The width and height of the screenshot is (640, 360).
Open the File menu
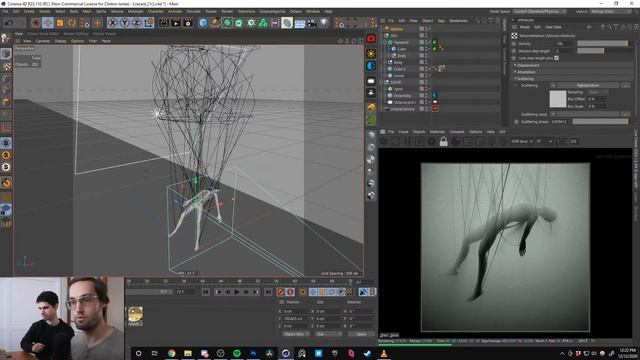[6, 11]
